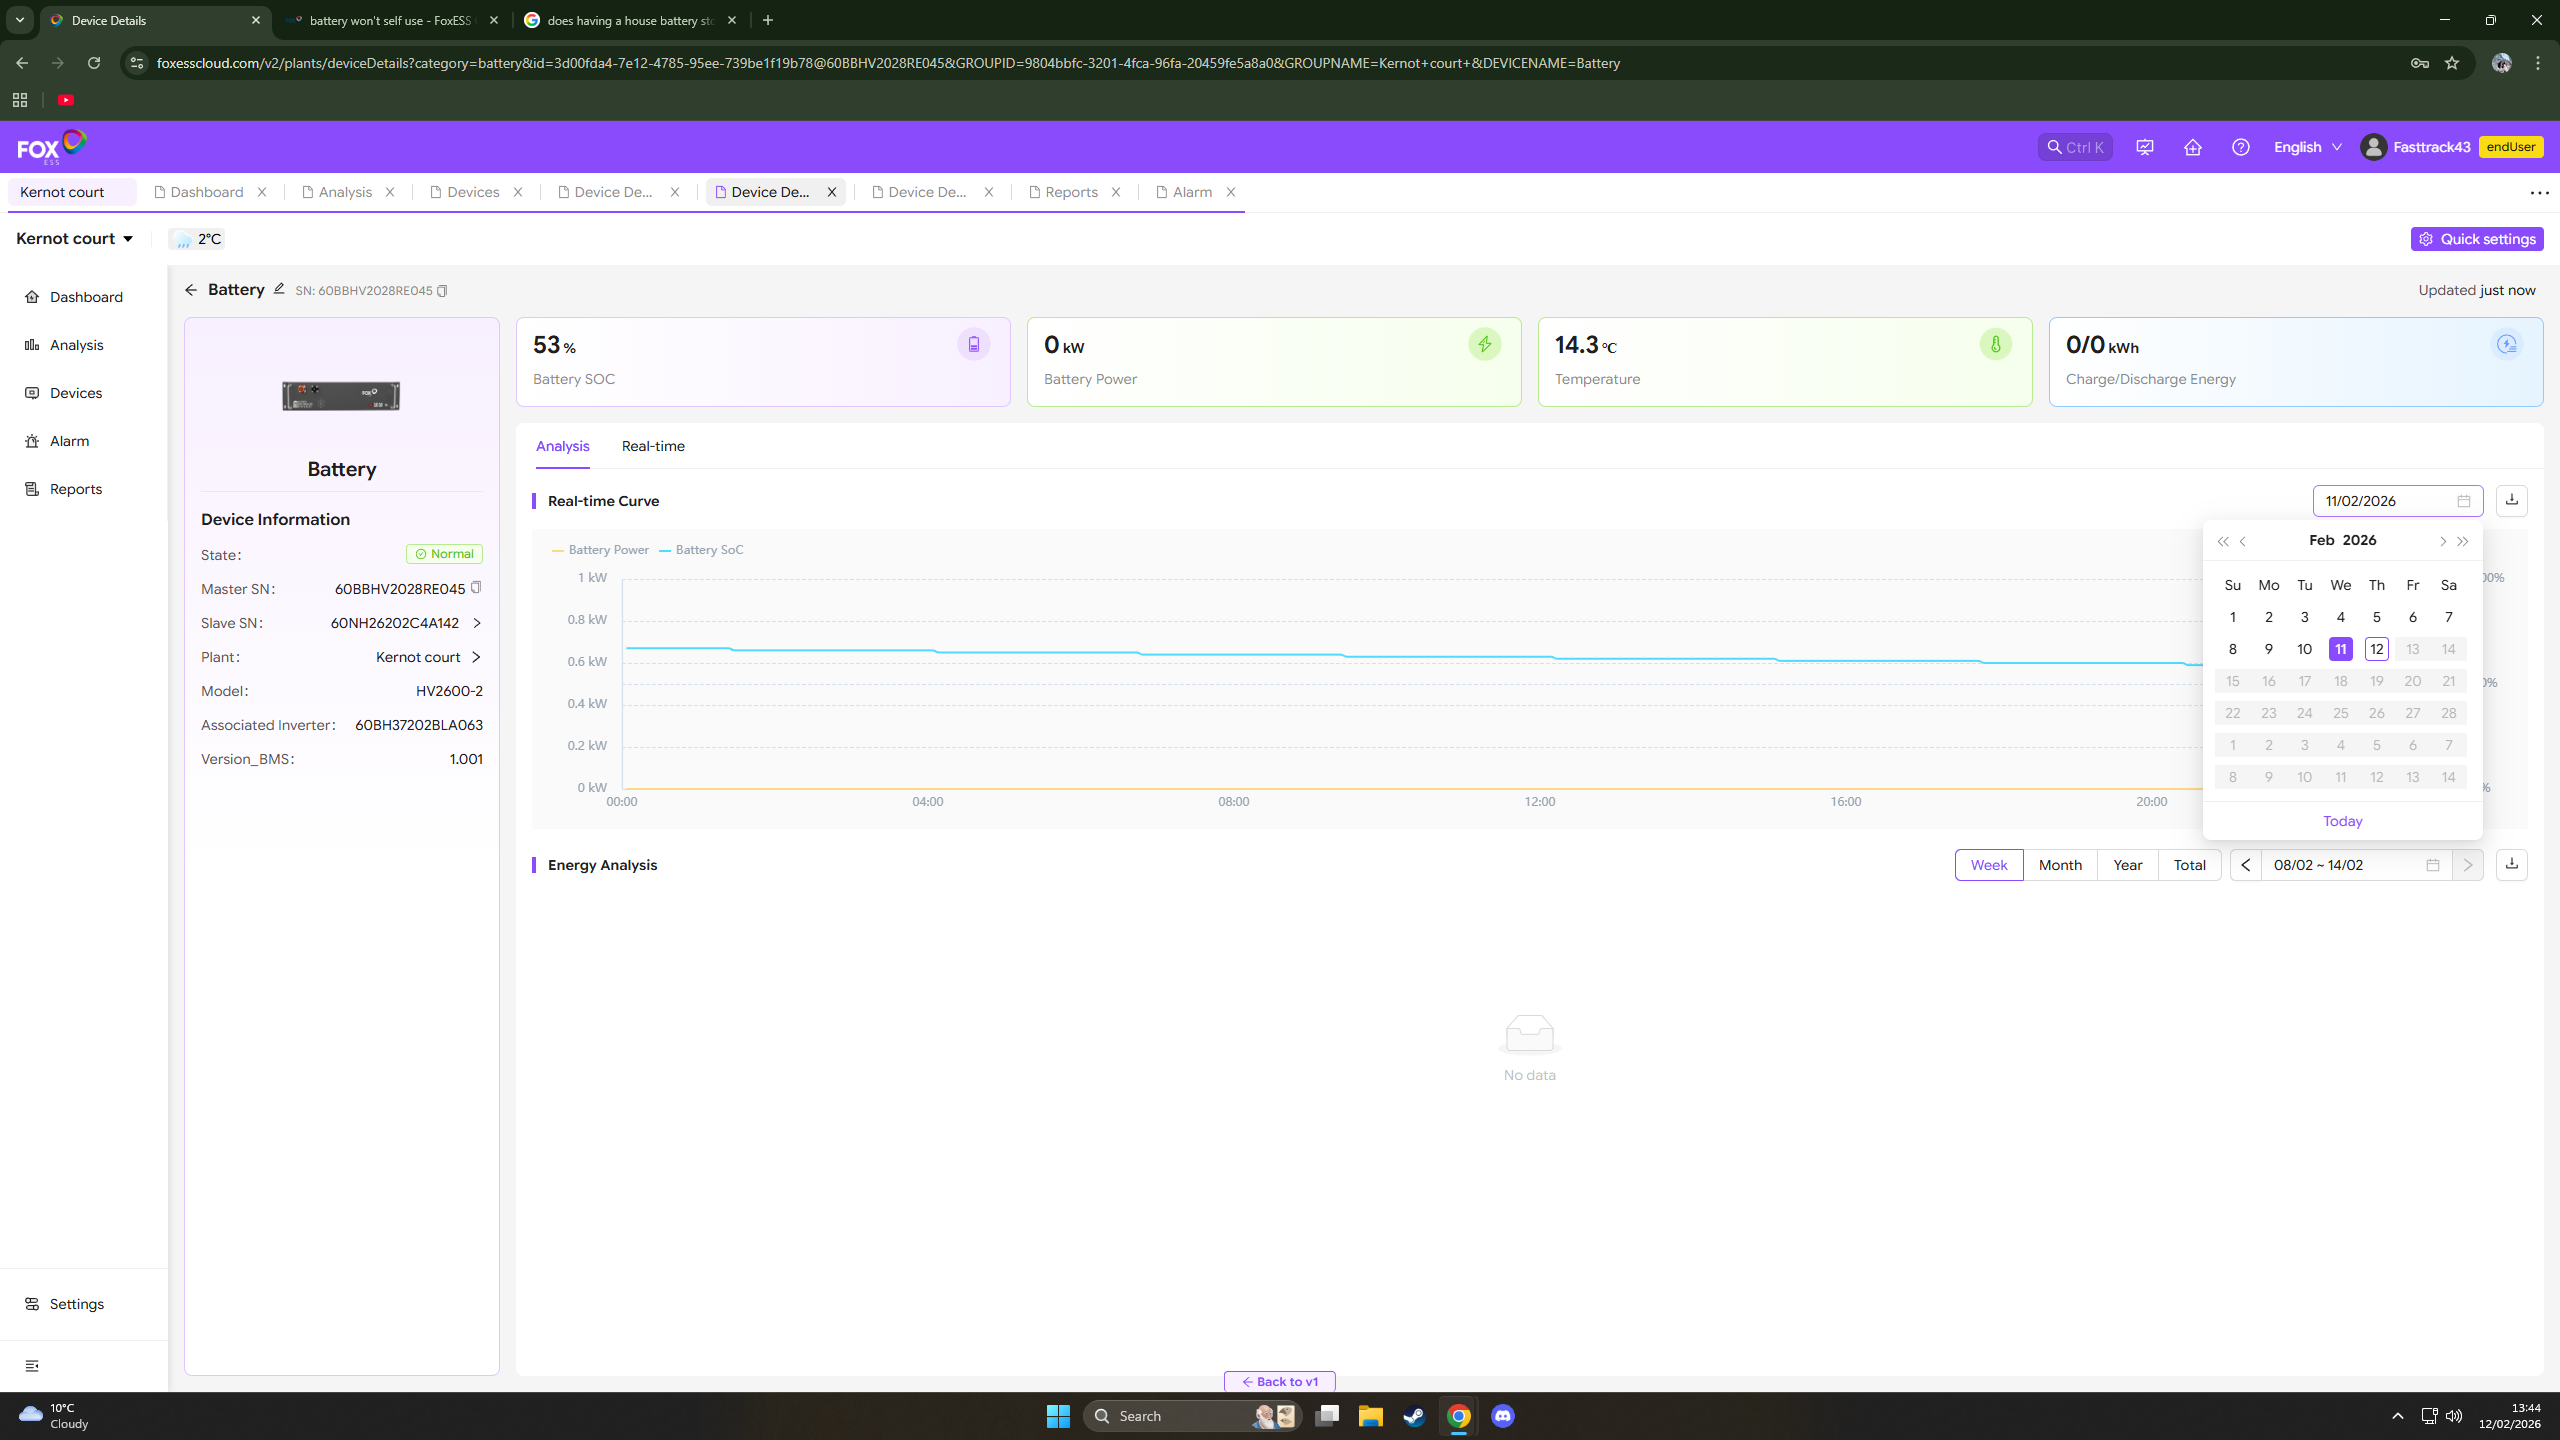
Task: Select day 10 in February calendar
Action: coord(2304,649)
